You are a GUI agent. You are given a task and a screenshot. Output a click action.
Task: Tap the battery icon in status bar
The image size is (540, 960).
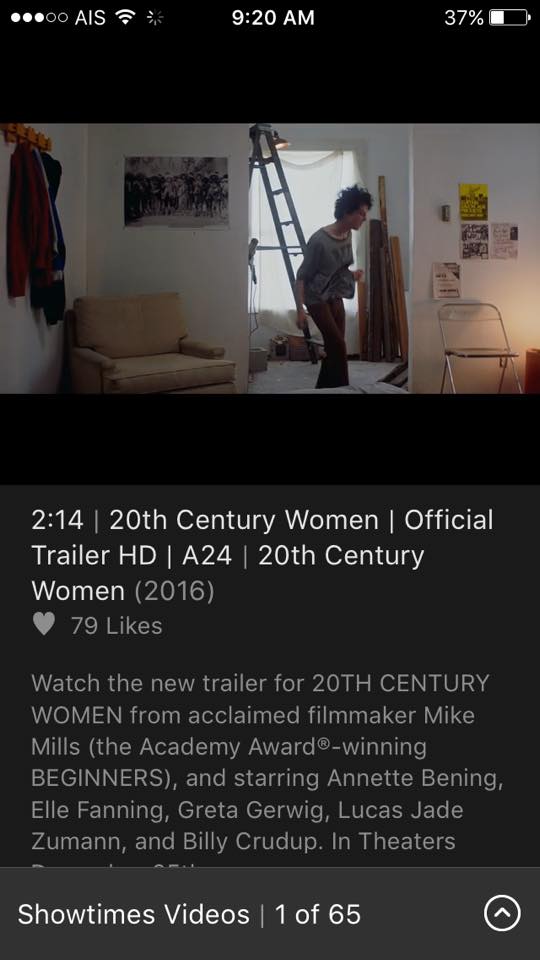(509, 18)
